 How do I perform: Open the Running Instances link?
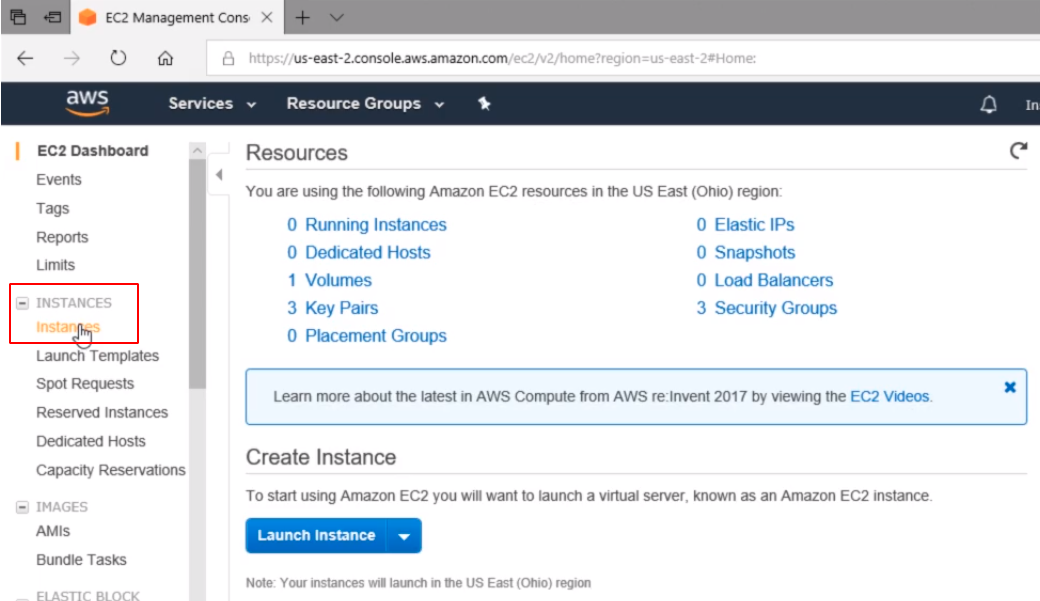pos(375,225)
